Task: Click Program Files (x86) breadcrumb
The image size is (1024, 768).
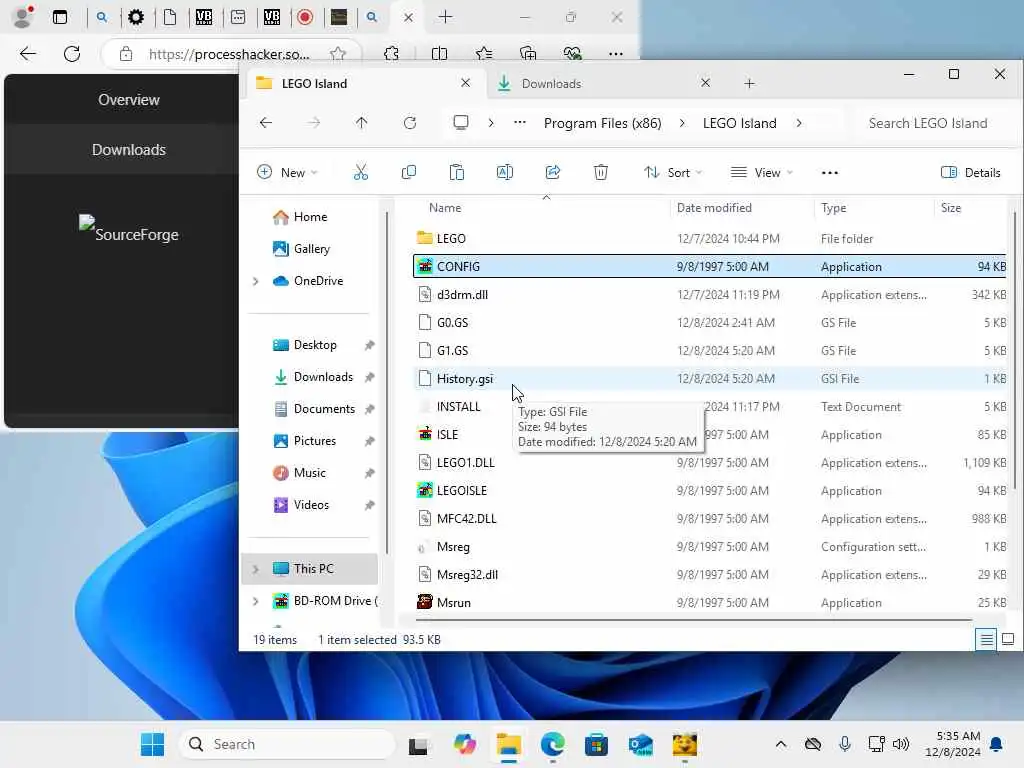Action: pyautogui.click(x=602, y=123)
